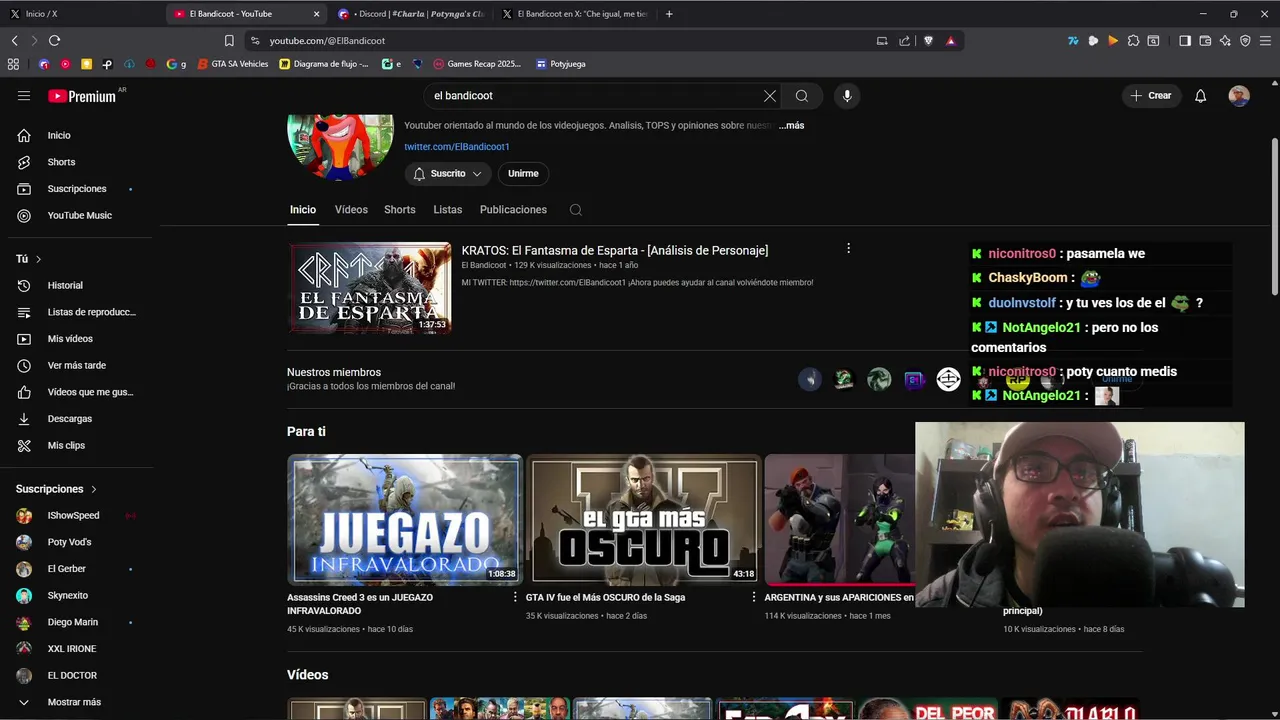The image size is (1280, 720).
Task: Play the El GTA más OSCURO thumbnail
Action: 643,520
